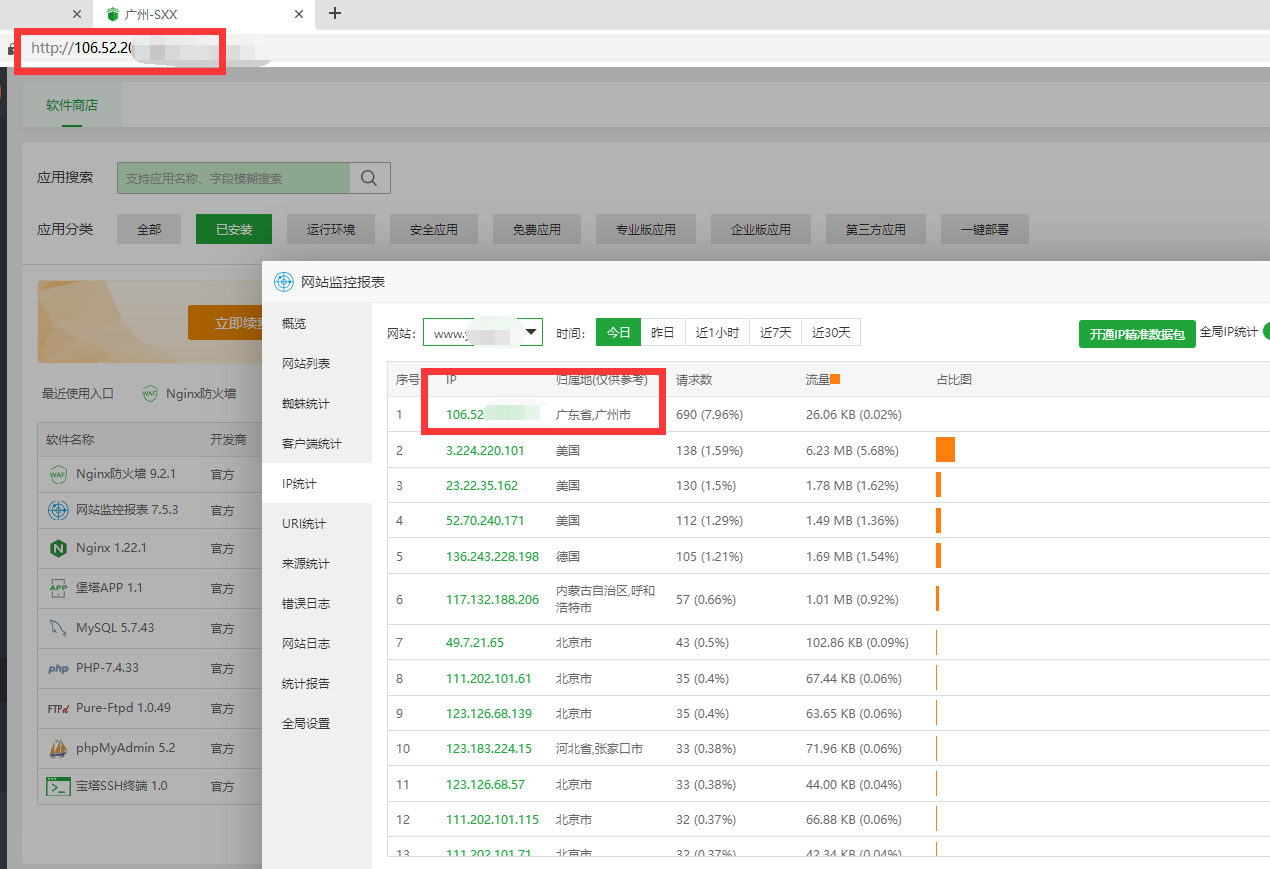The height and width of the screenshot is (869, 1270).
Task: Filter apps by 全部 category
Action: [x=149, y=229]
